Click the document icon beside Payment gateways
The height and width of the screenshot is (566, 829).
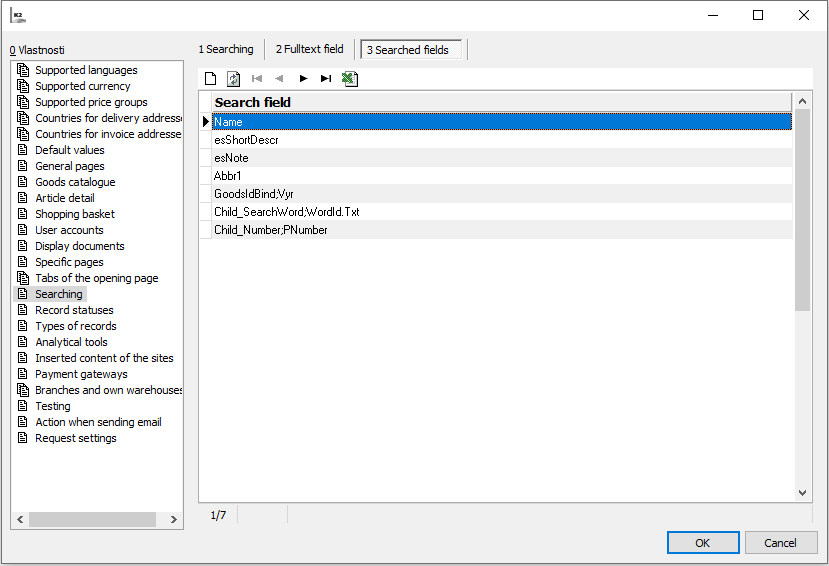point(23,374)
